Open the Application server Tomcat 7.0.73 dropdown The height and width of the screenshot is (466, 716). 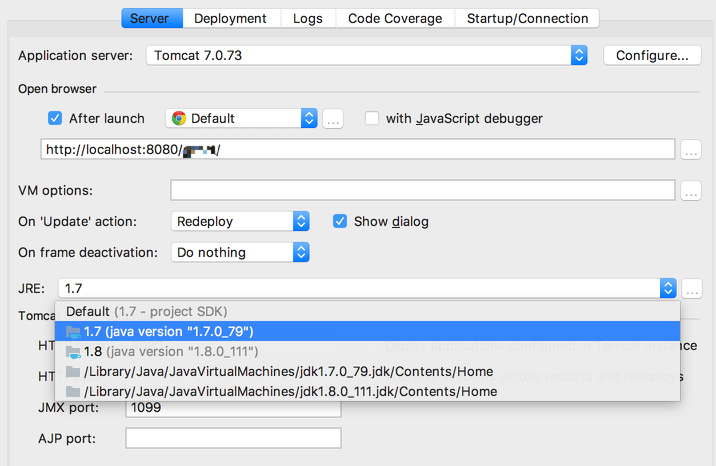tap(367, 55)
